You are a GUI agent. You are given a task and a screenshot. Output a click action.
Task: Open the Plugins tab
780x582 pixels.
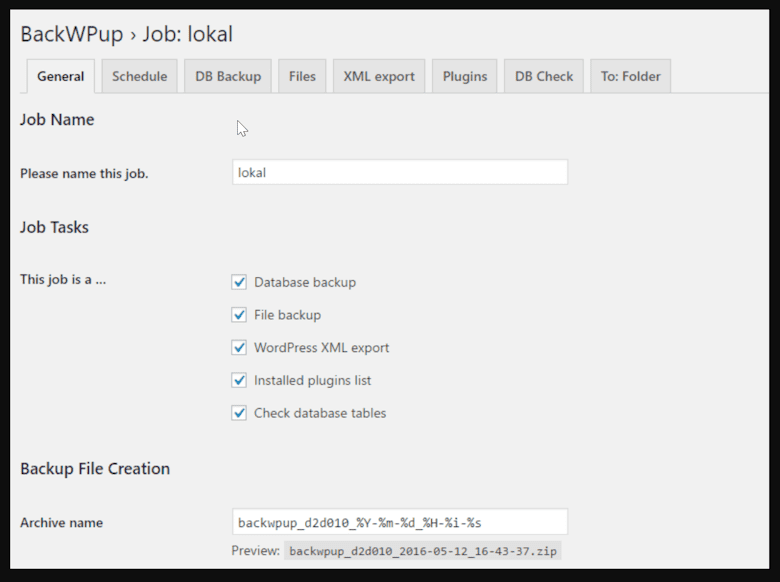pos(465,76)
